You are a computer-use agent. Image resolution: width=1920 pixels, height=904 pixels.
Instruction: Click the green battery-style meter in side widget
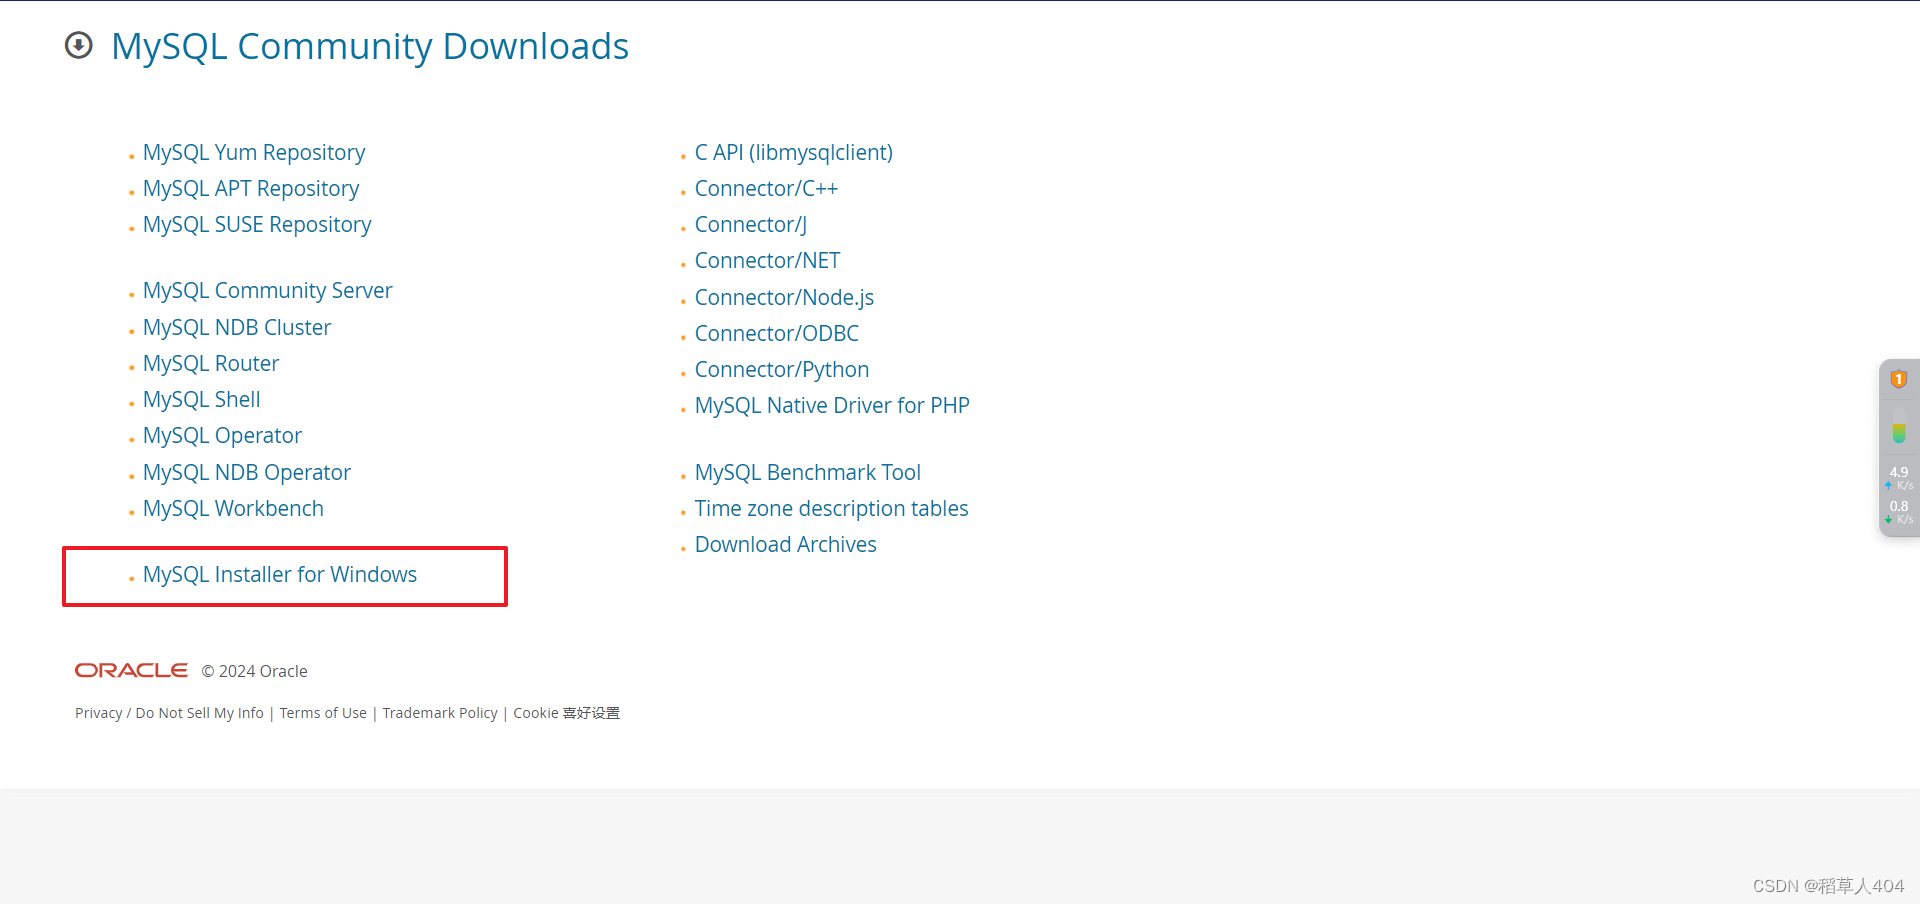[1898, 426]
